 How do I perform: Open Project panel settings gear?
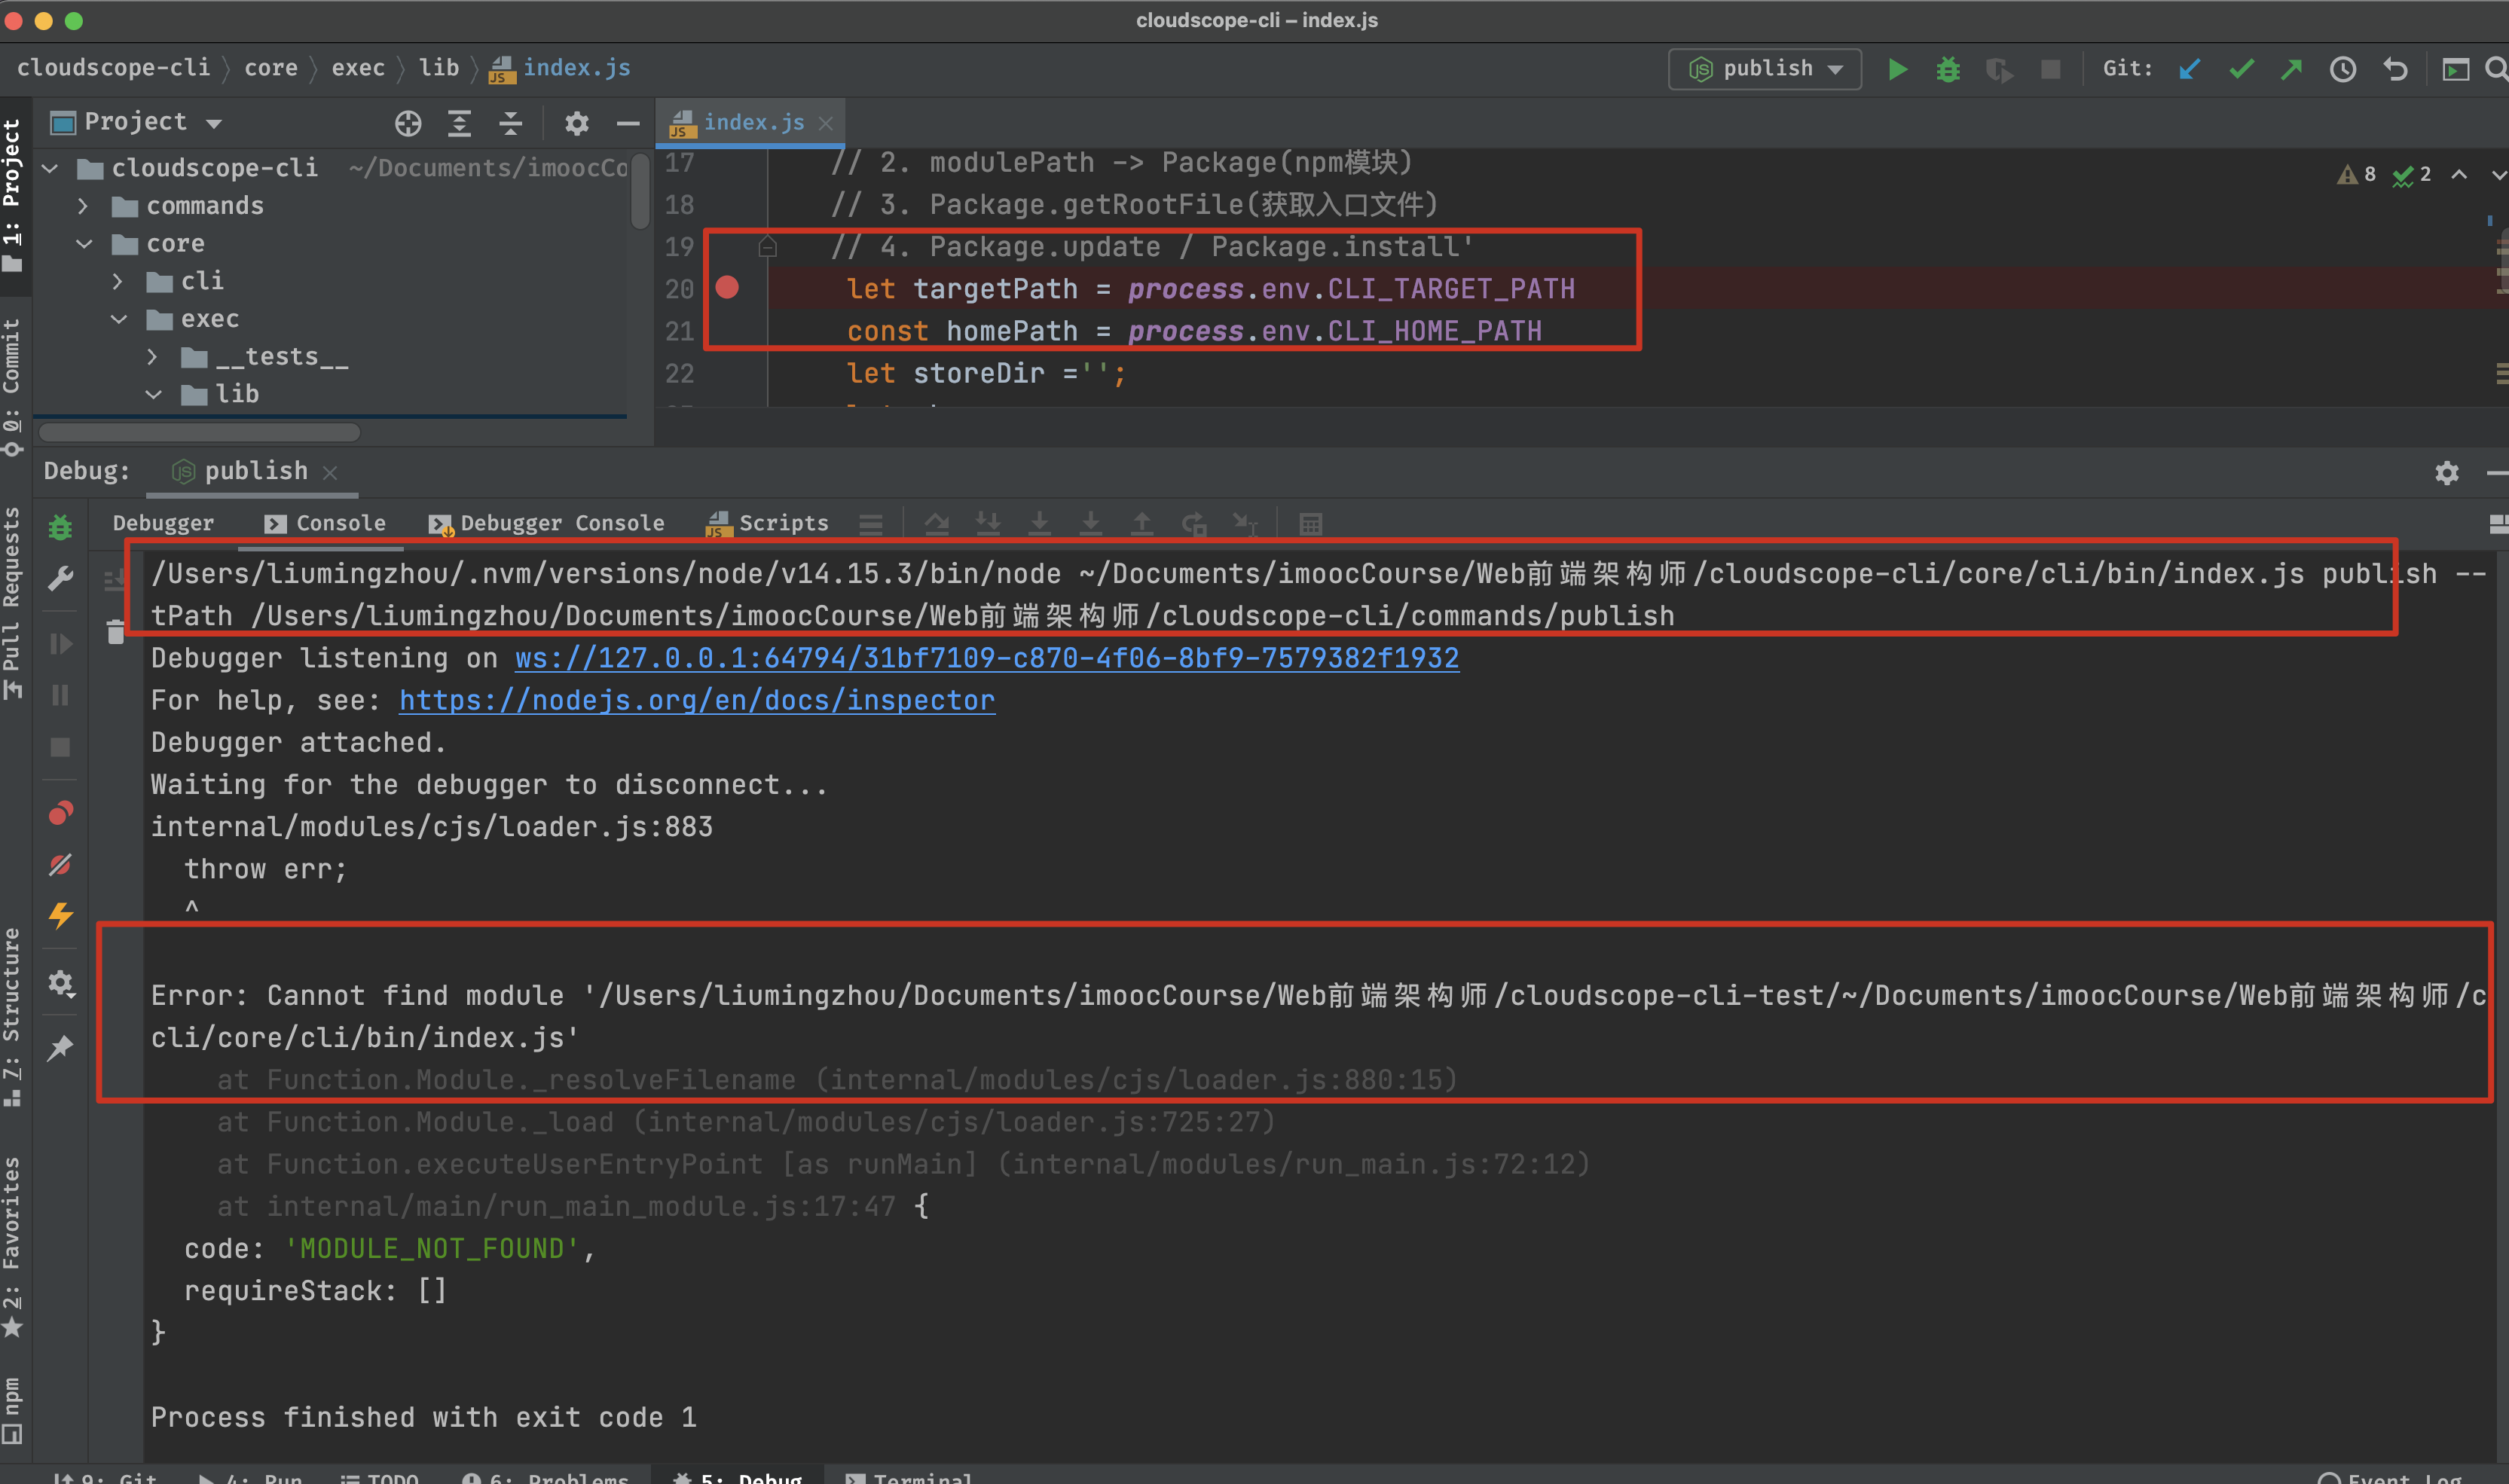tap(577, 123)
